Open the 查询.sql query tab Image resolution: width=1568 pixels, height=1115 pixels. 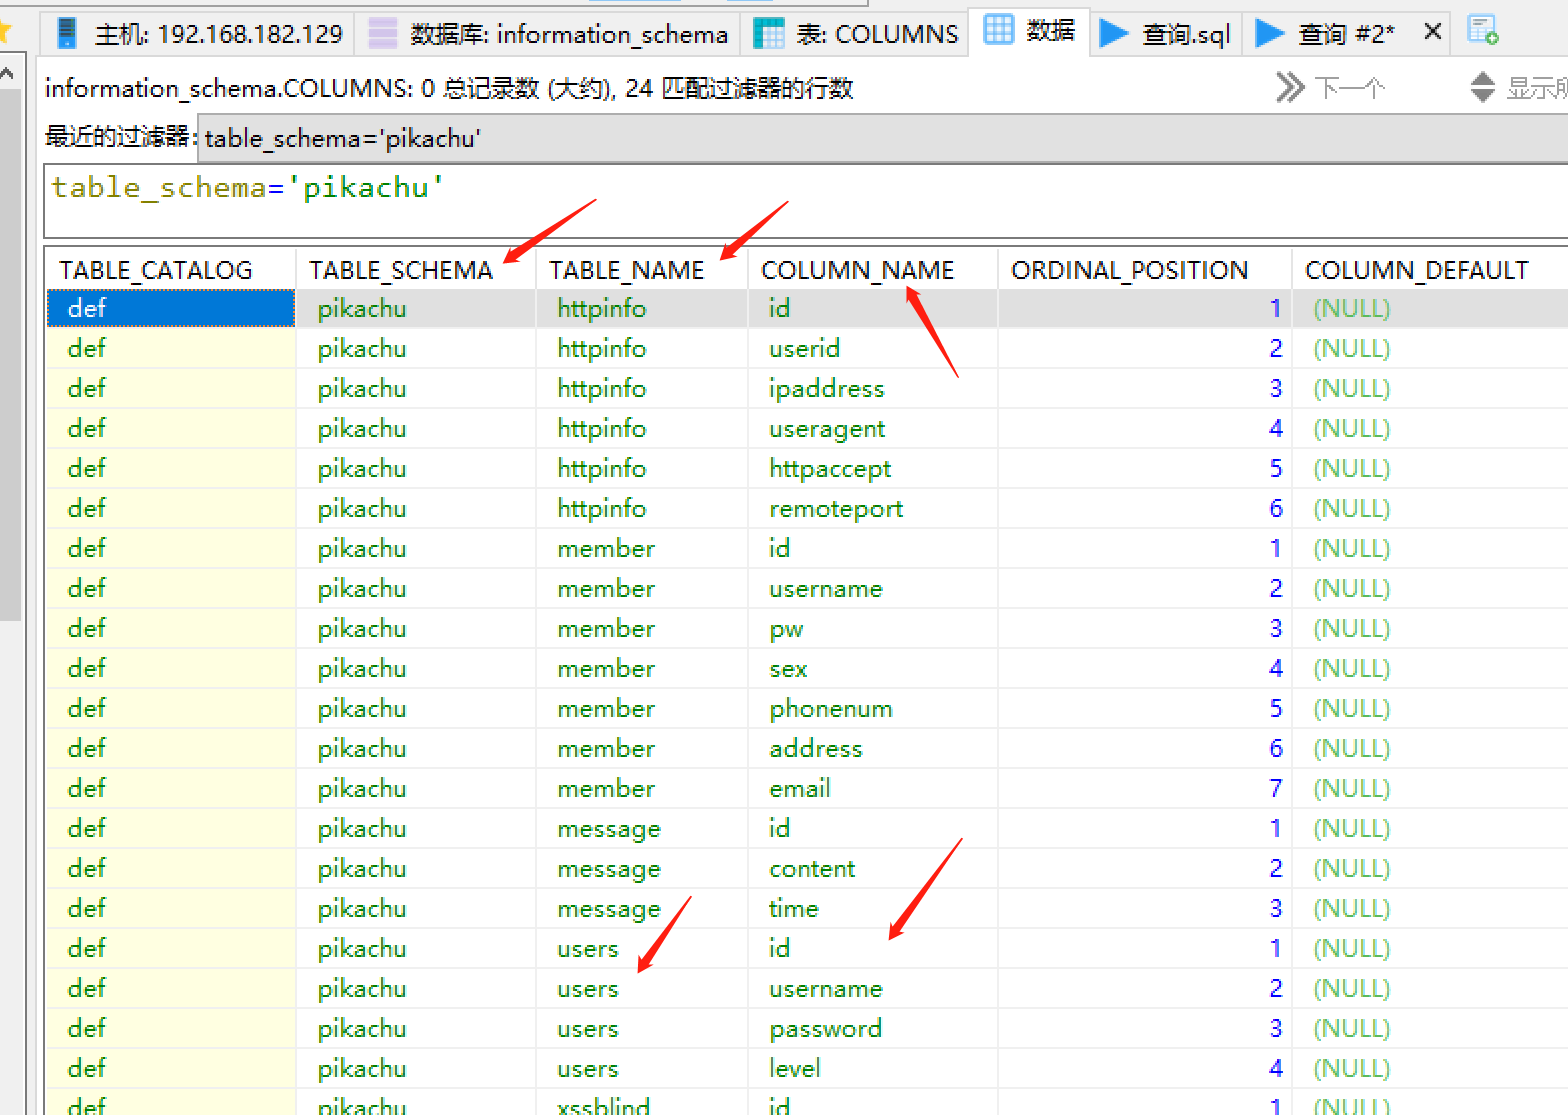(x=1166, y=34)
